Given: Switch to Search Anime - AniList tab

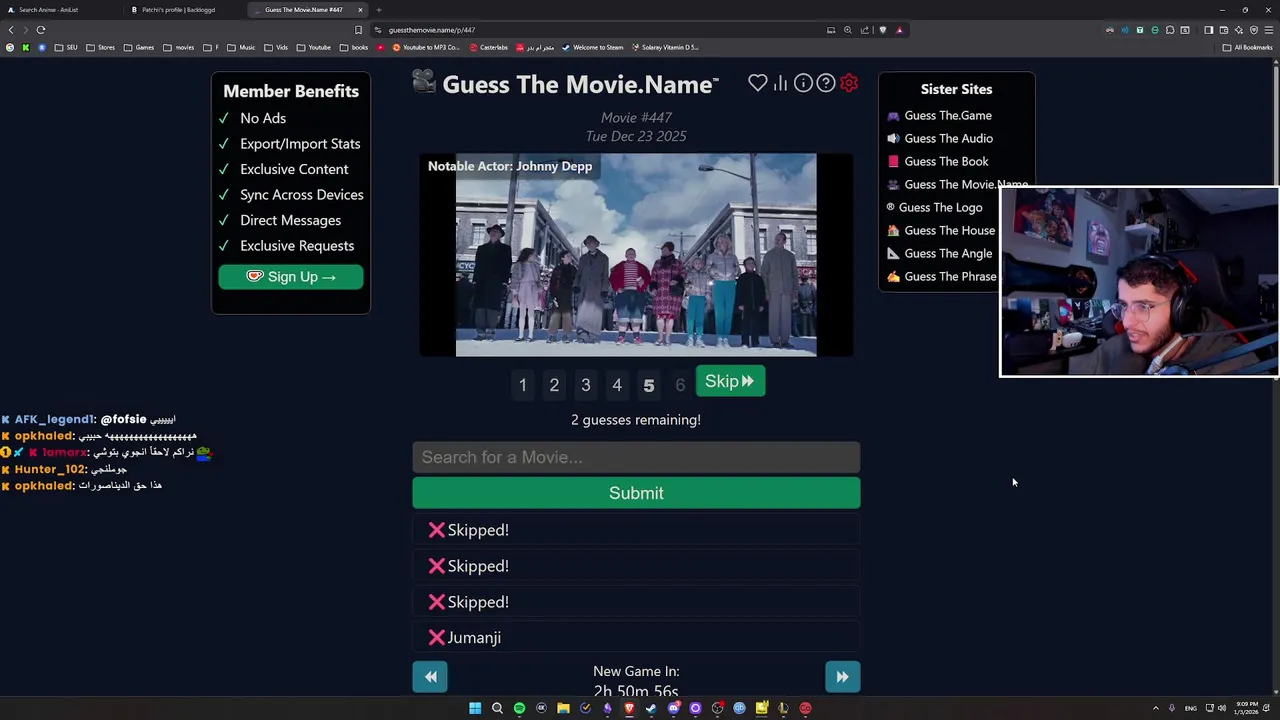Looking at the screenshot, I should point(60,10).
